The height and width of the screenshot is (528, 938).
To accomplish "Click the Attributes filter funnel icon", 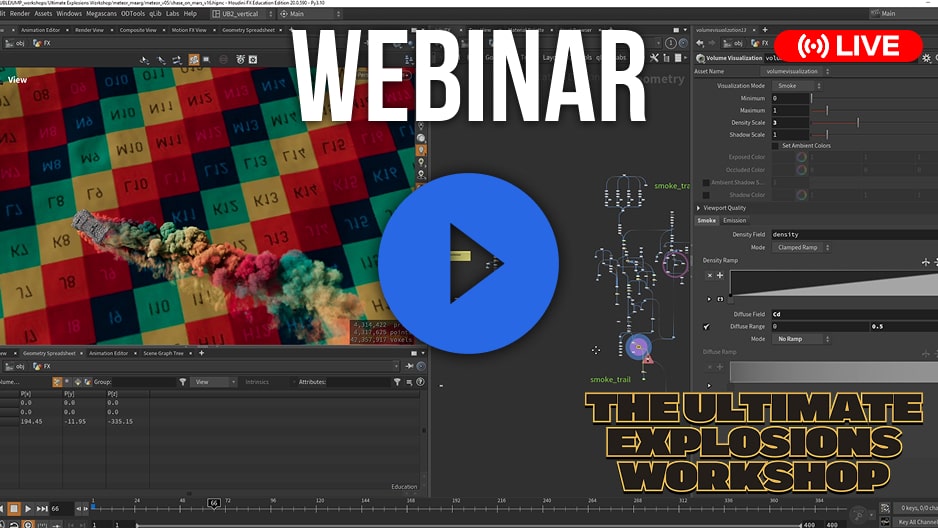I will (x=397, y=382).
